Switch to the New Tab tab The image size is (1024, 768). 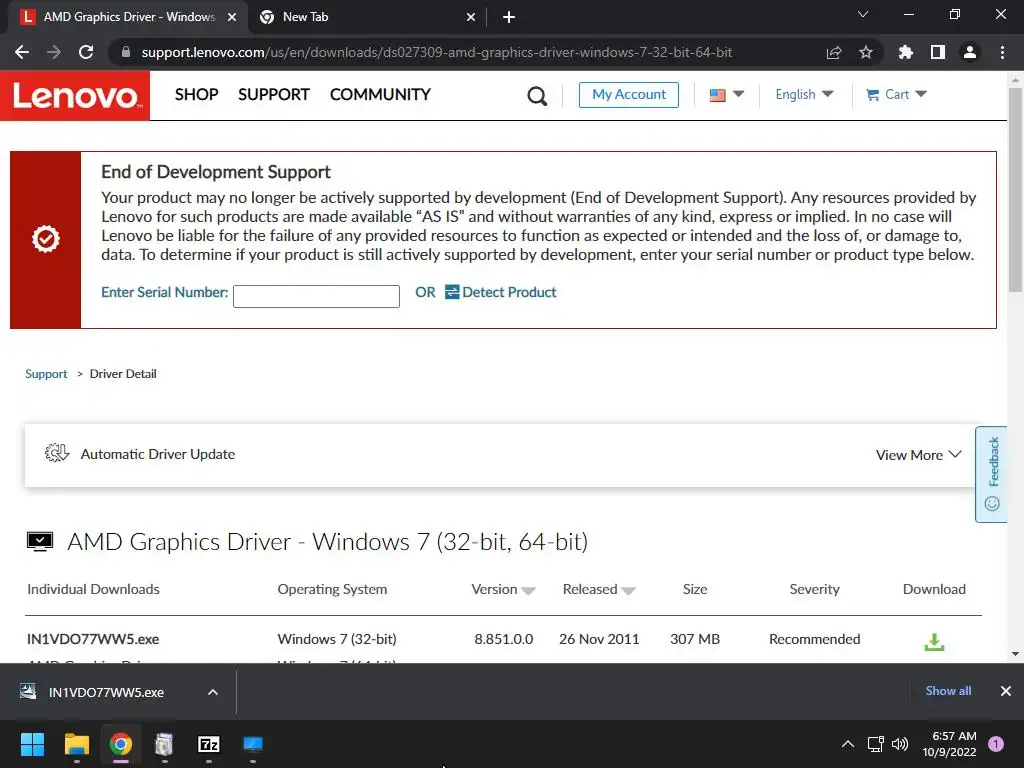point(366,17)
